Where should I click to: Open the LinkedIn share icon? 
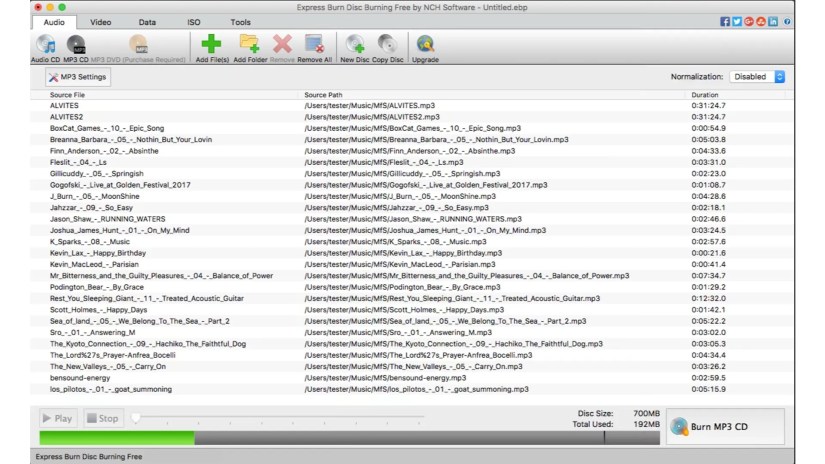pyautogui.click(x=773, y=22)
